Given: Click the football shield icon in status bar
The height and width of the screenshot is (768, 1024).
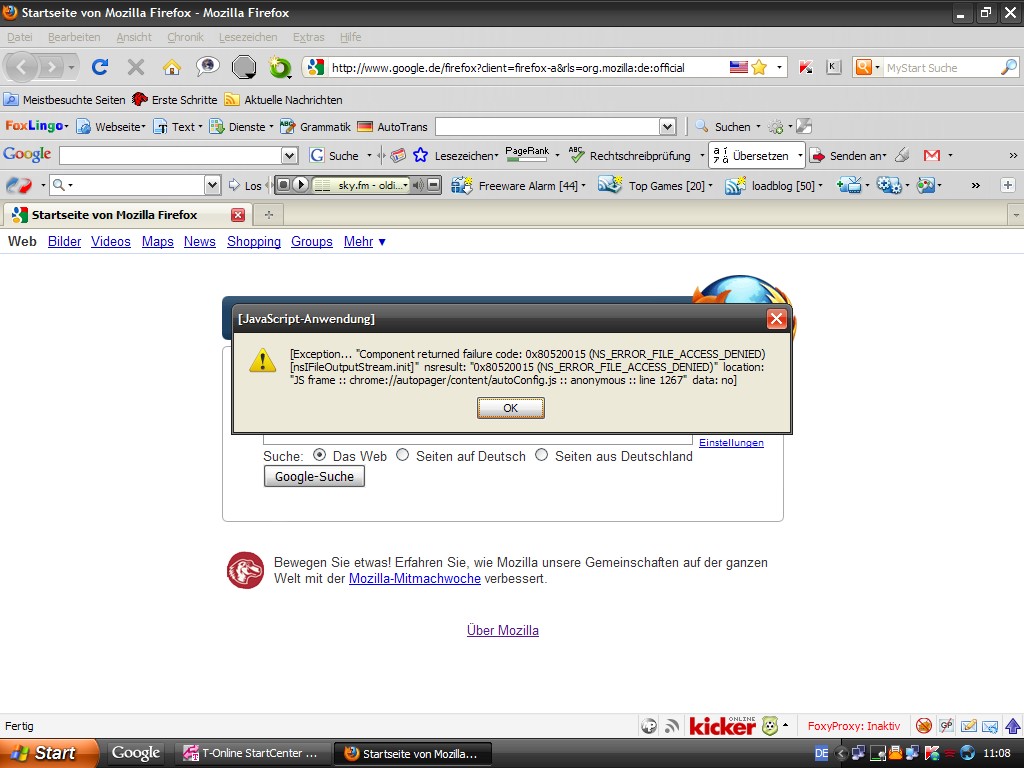Looking at the screenshot, I should click(770, 726).
